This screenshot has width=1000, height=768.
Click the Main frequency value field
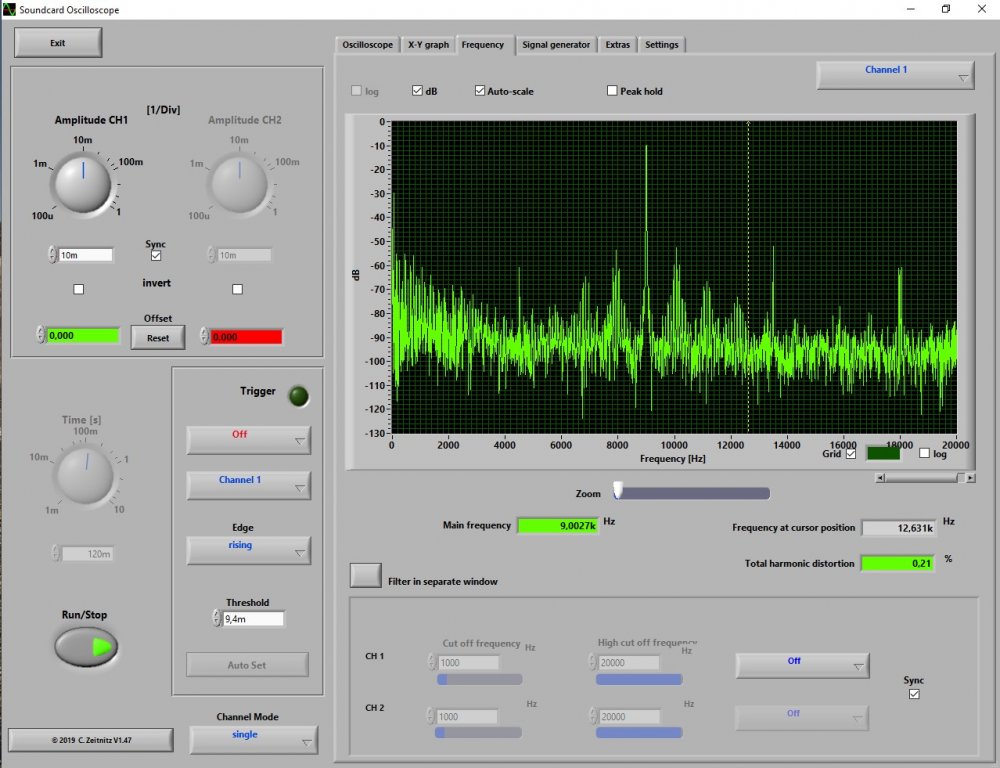[558, 526]
